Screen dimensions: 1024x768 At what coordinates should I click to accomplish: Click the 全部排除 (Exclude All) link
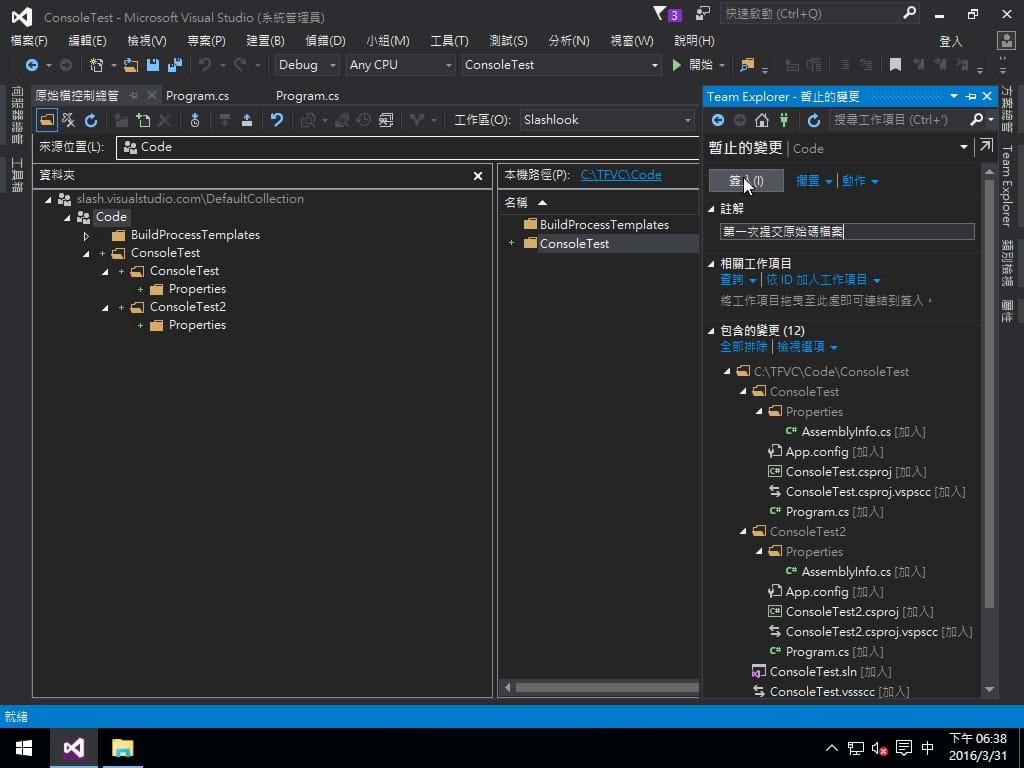(x=744, y=347)
